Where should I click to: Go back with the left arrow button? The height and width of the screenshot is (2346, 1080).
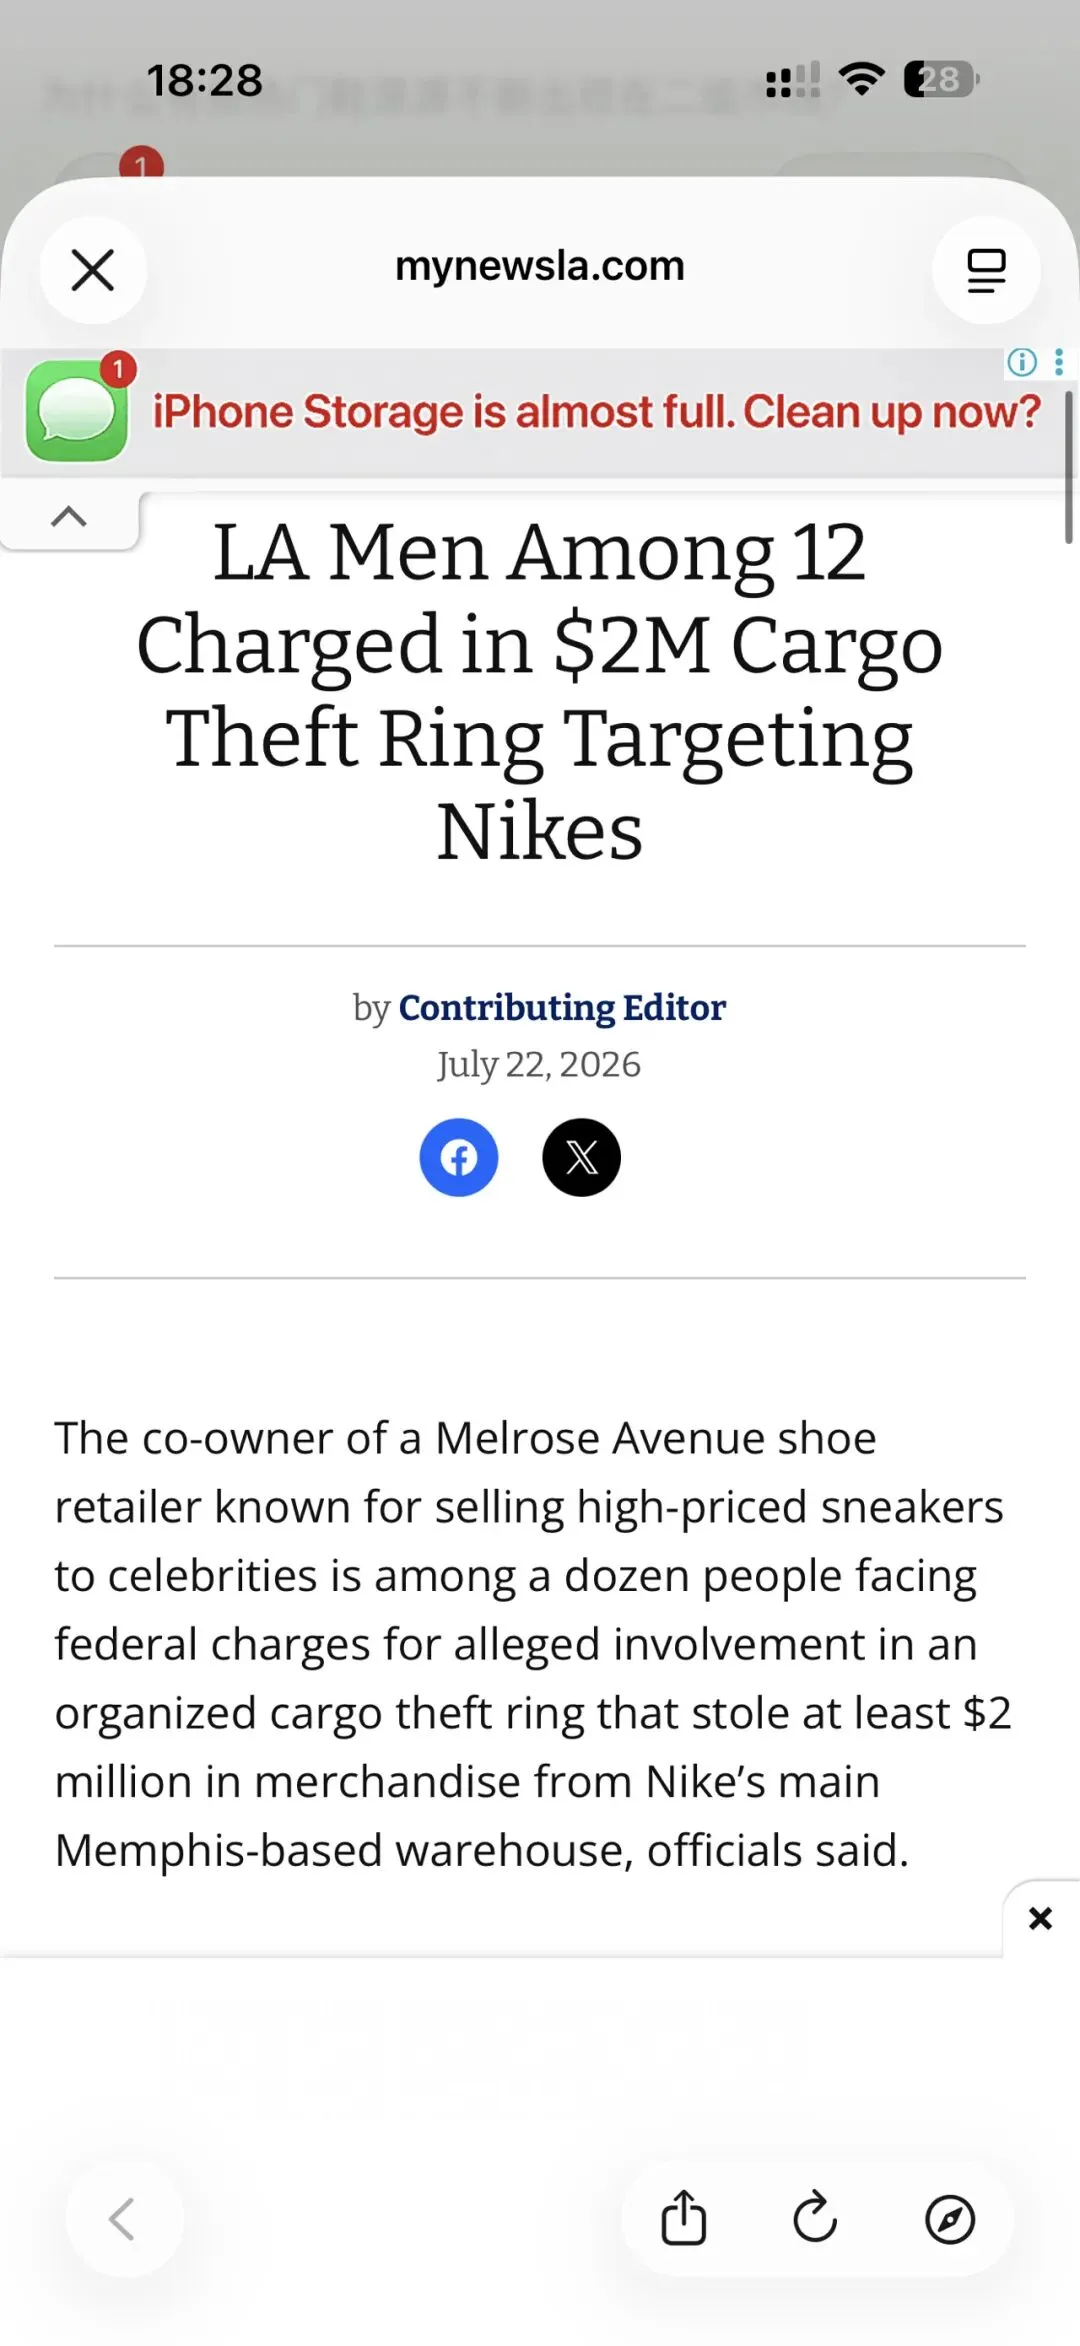pos(124,2219)
